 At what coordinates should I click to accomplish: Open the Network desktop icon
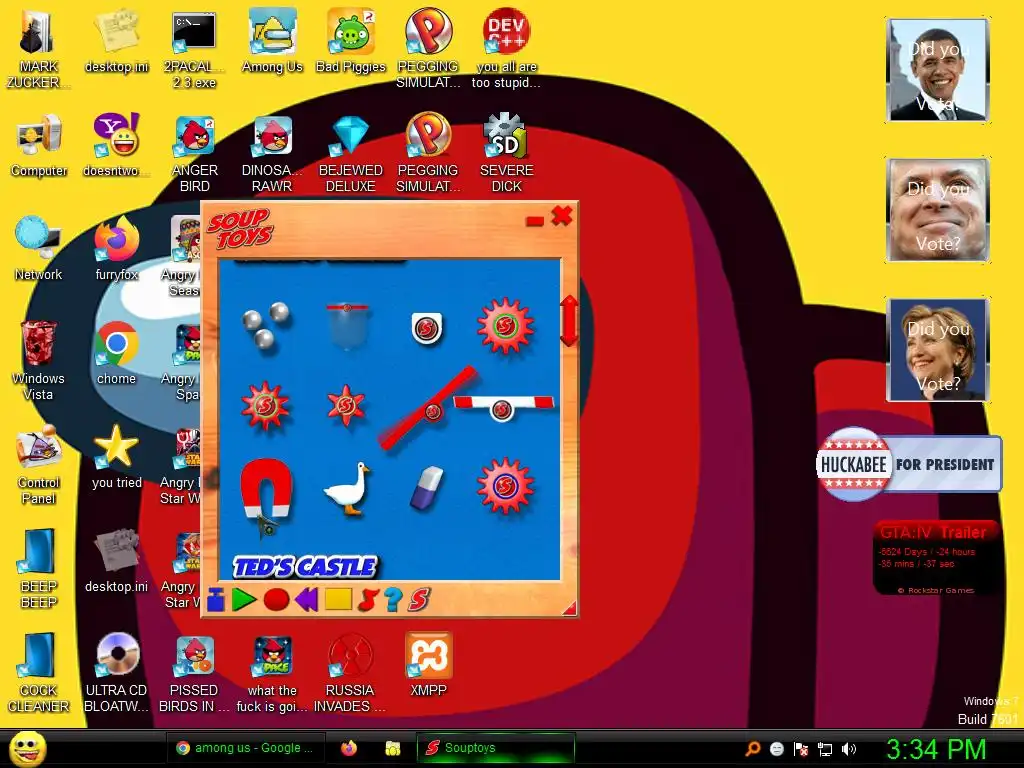pos(39,249)
